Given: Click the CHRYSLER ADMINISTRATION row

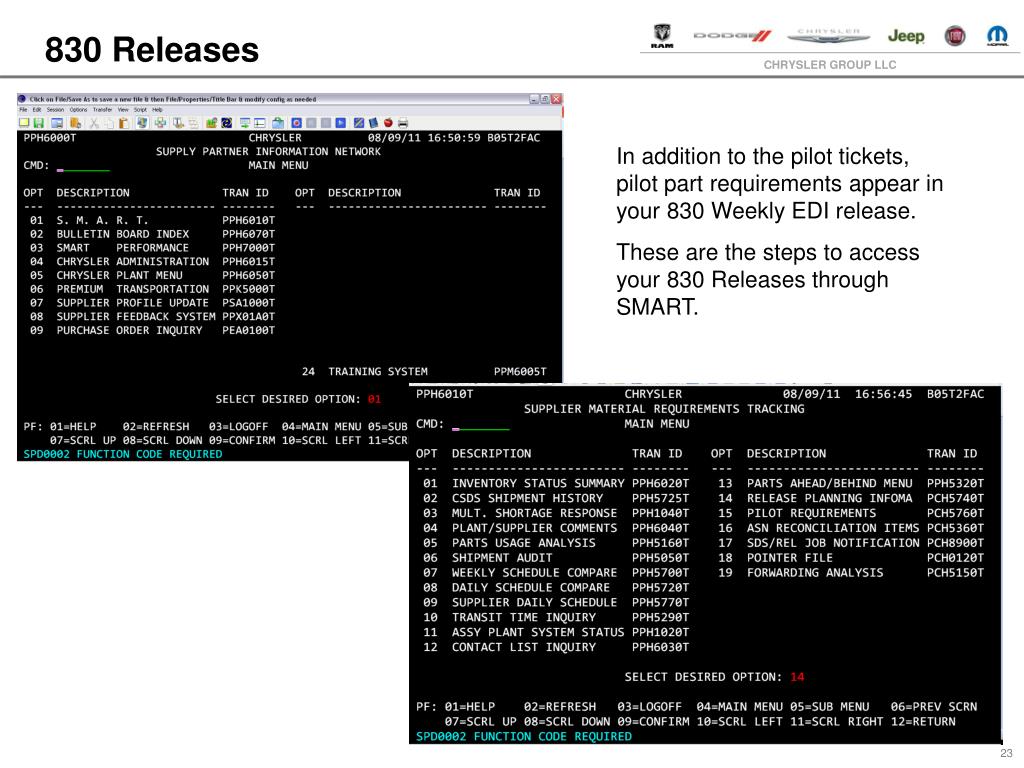Looking at the screenshot, I should coord(149,262).
